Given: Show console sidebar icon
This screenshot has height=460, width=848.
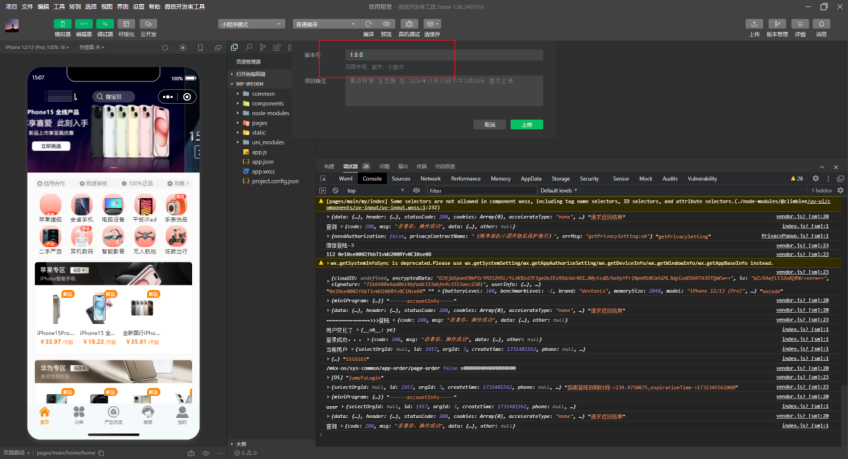Looking at the screenshot, I should (x=323, y=190).
